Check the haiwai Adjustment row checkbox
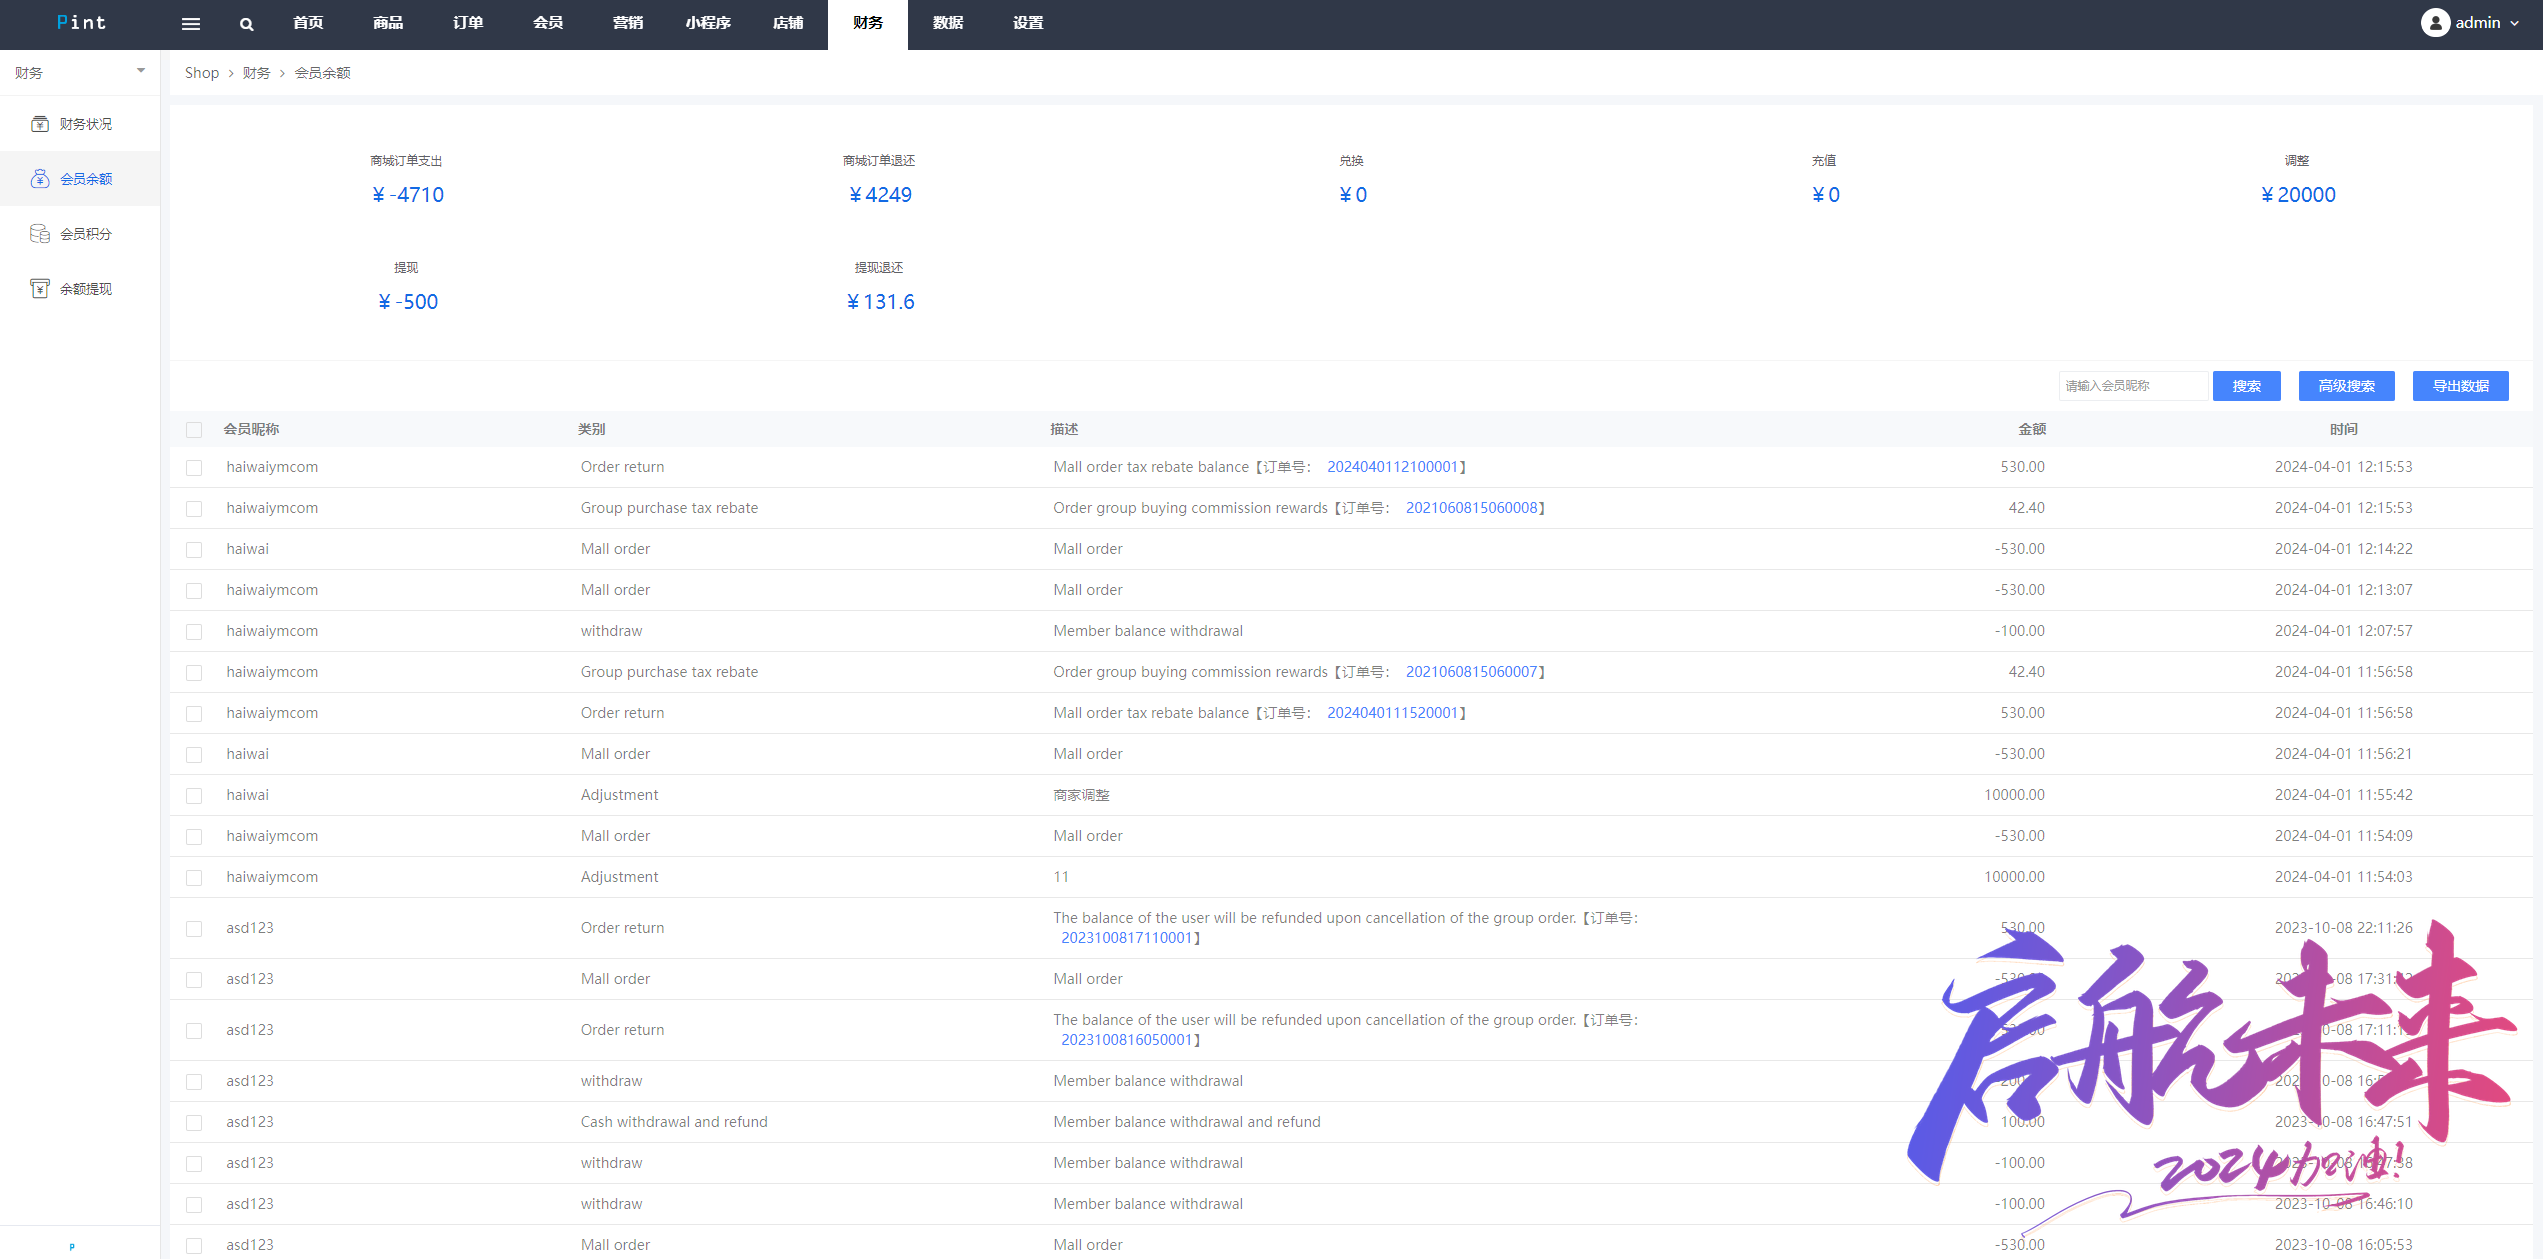 (x=194, y=796)
